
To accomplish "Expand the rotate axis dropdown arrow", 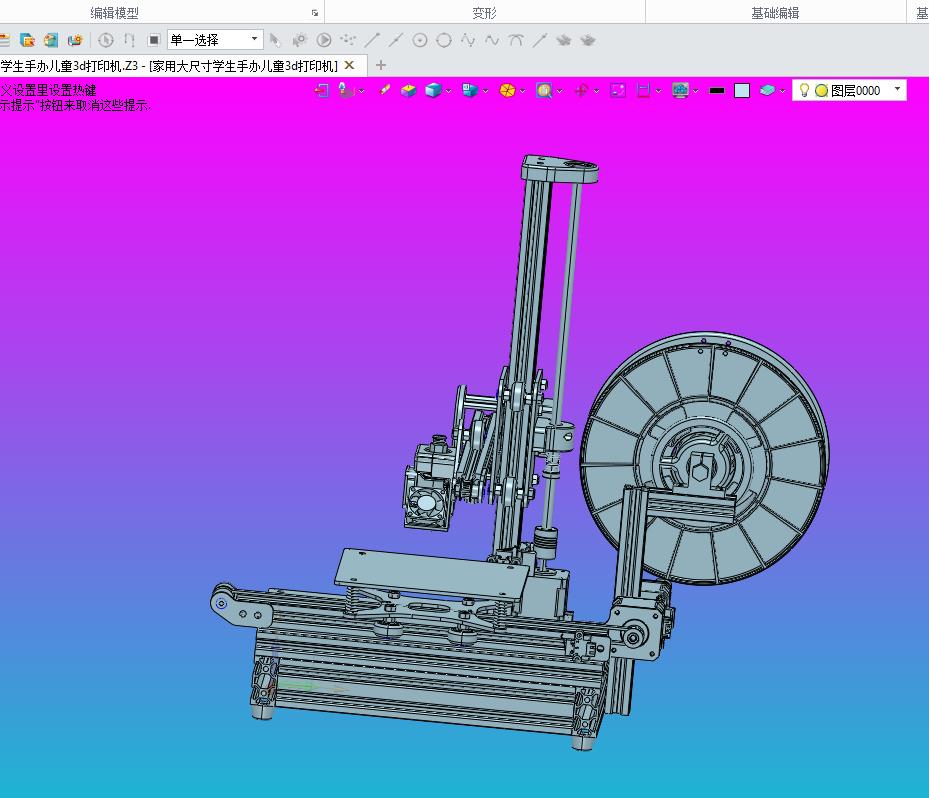I will coord(597,91).
